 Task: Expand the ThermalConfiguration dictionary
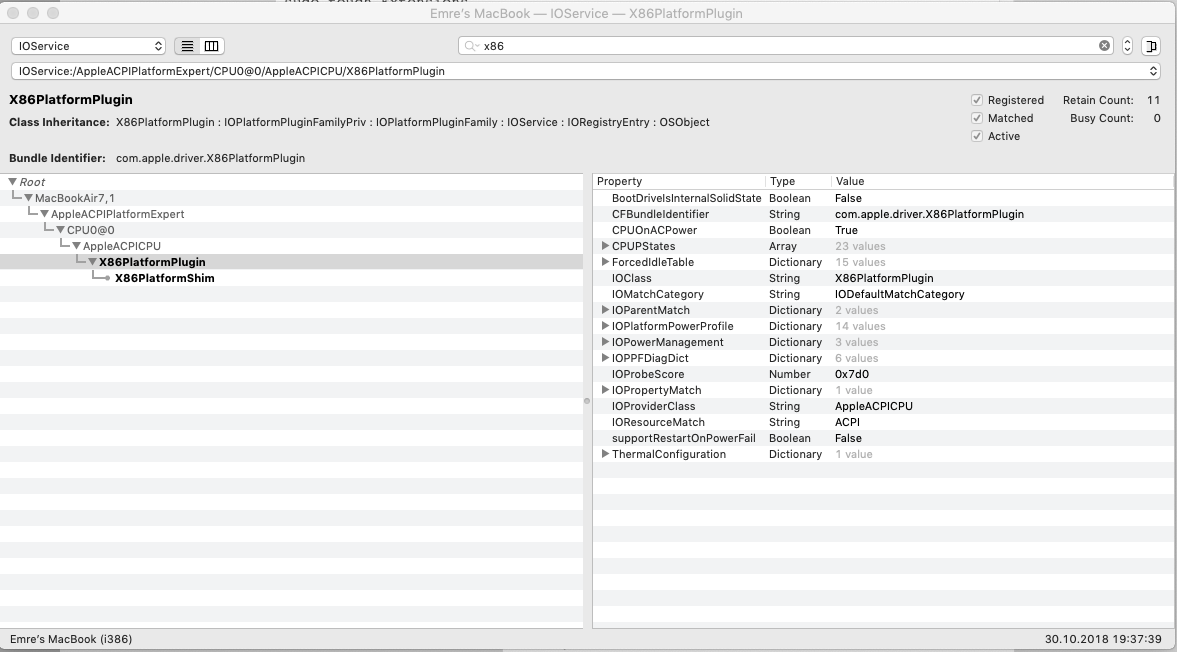click(x=605, y=454)
